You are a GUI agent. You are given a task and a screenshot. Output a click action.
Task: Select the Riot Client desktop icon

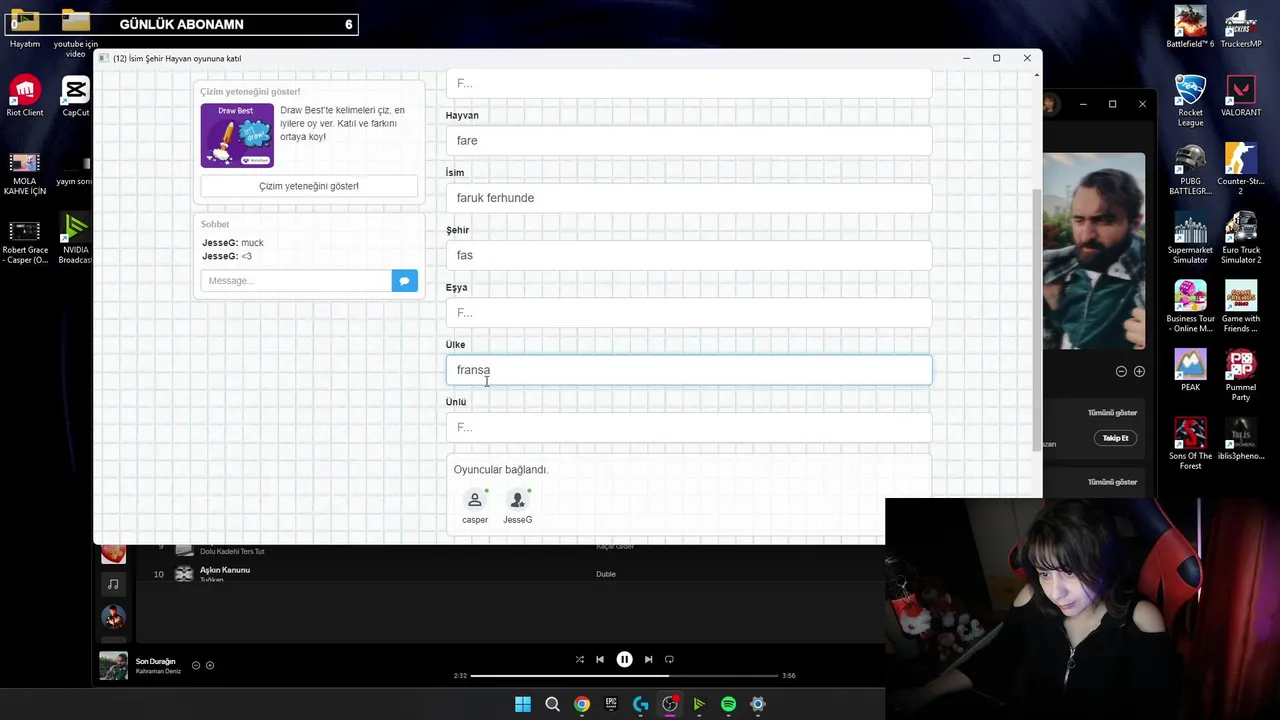(x=25, y=96)
